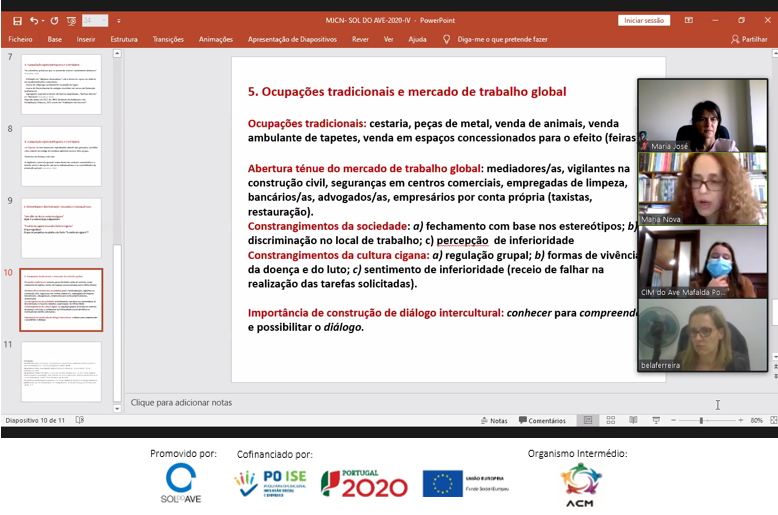Click the Iniciar sessão button
Viewport: 778px width, 515px height.
pos(644,20)
